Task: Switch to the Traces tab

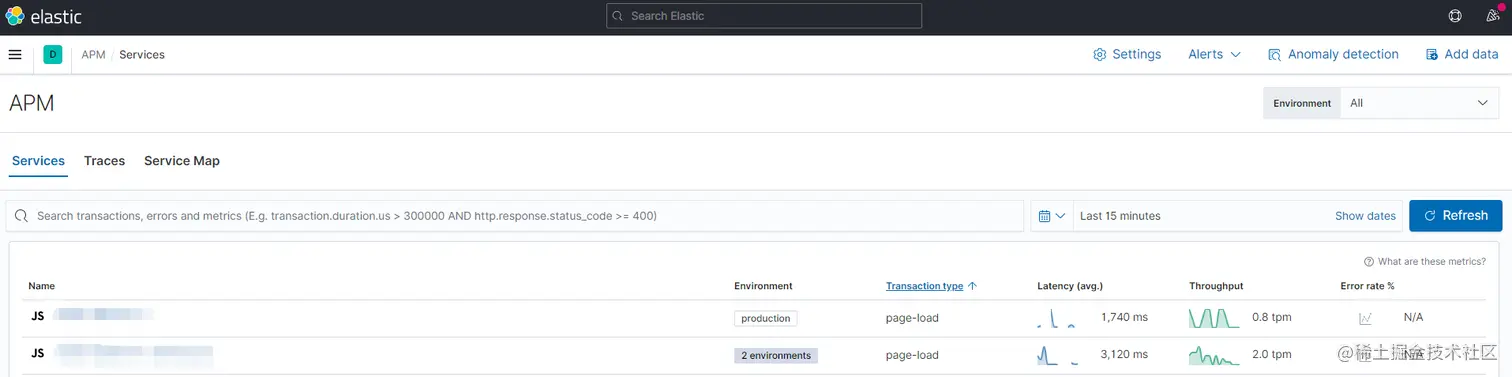Action: pos(104,161)
